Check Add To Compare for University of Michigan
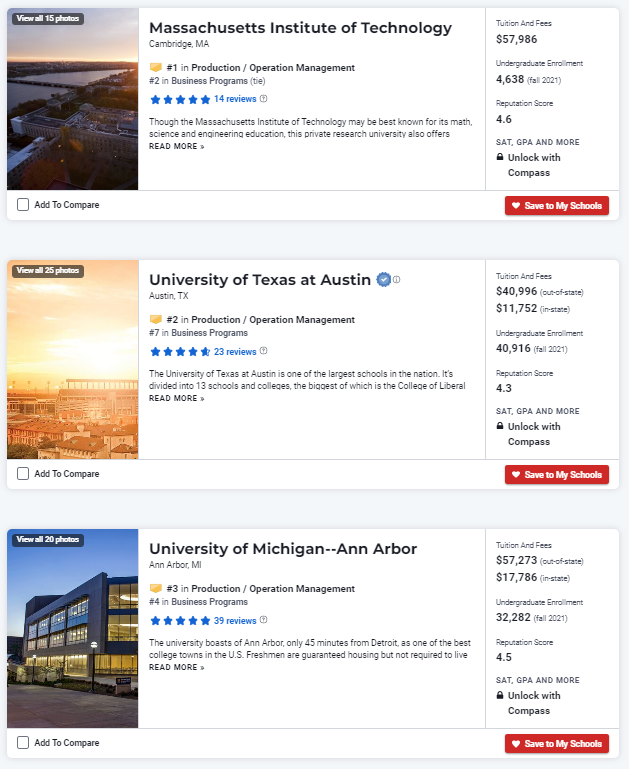This screenshot has width=629, height=769. pos(23,743)
